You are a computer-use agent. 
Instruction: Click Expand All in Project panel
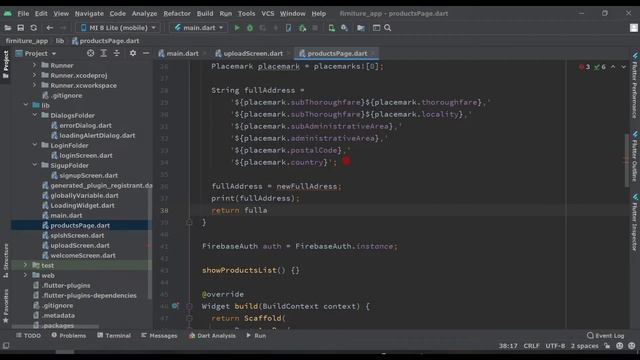coord(104,53)
